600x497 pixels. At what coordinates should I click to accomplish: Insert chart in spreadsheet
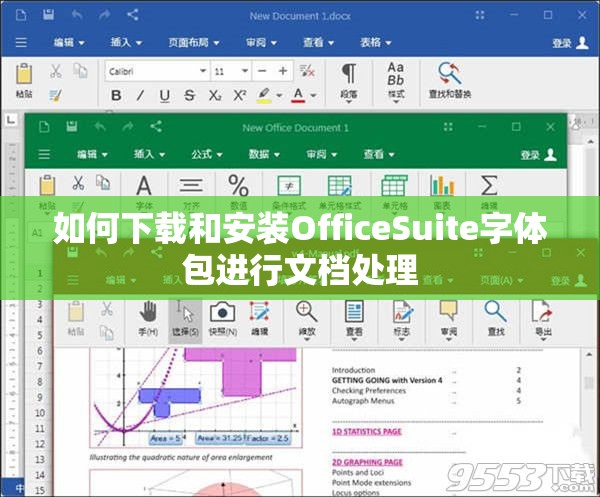442,192
